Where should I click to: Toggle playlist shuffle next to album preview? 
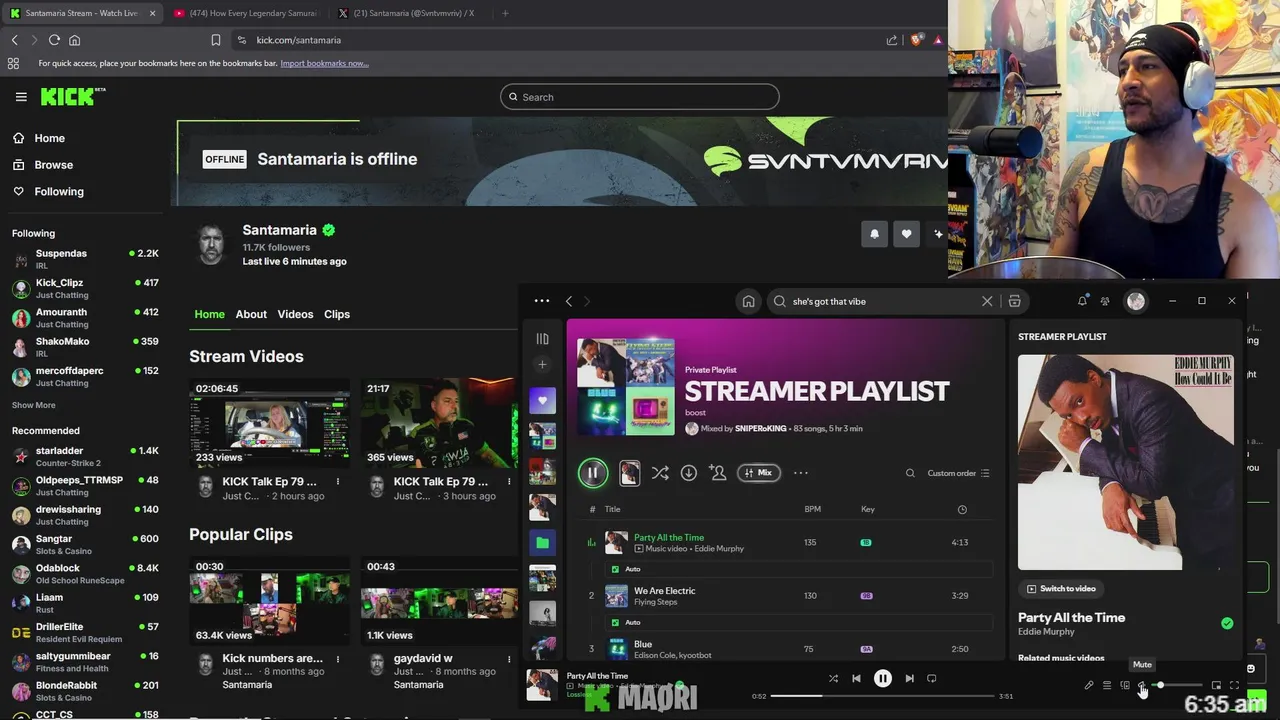pos(660,473)
